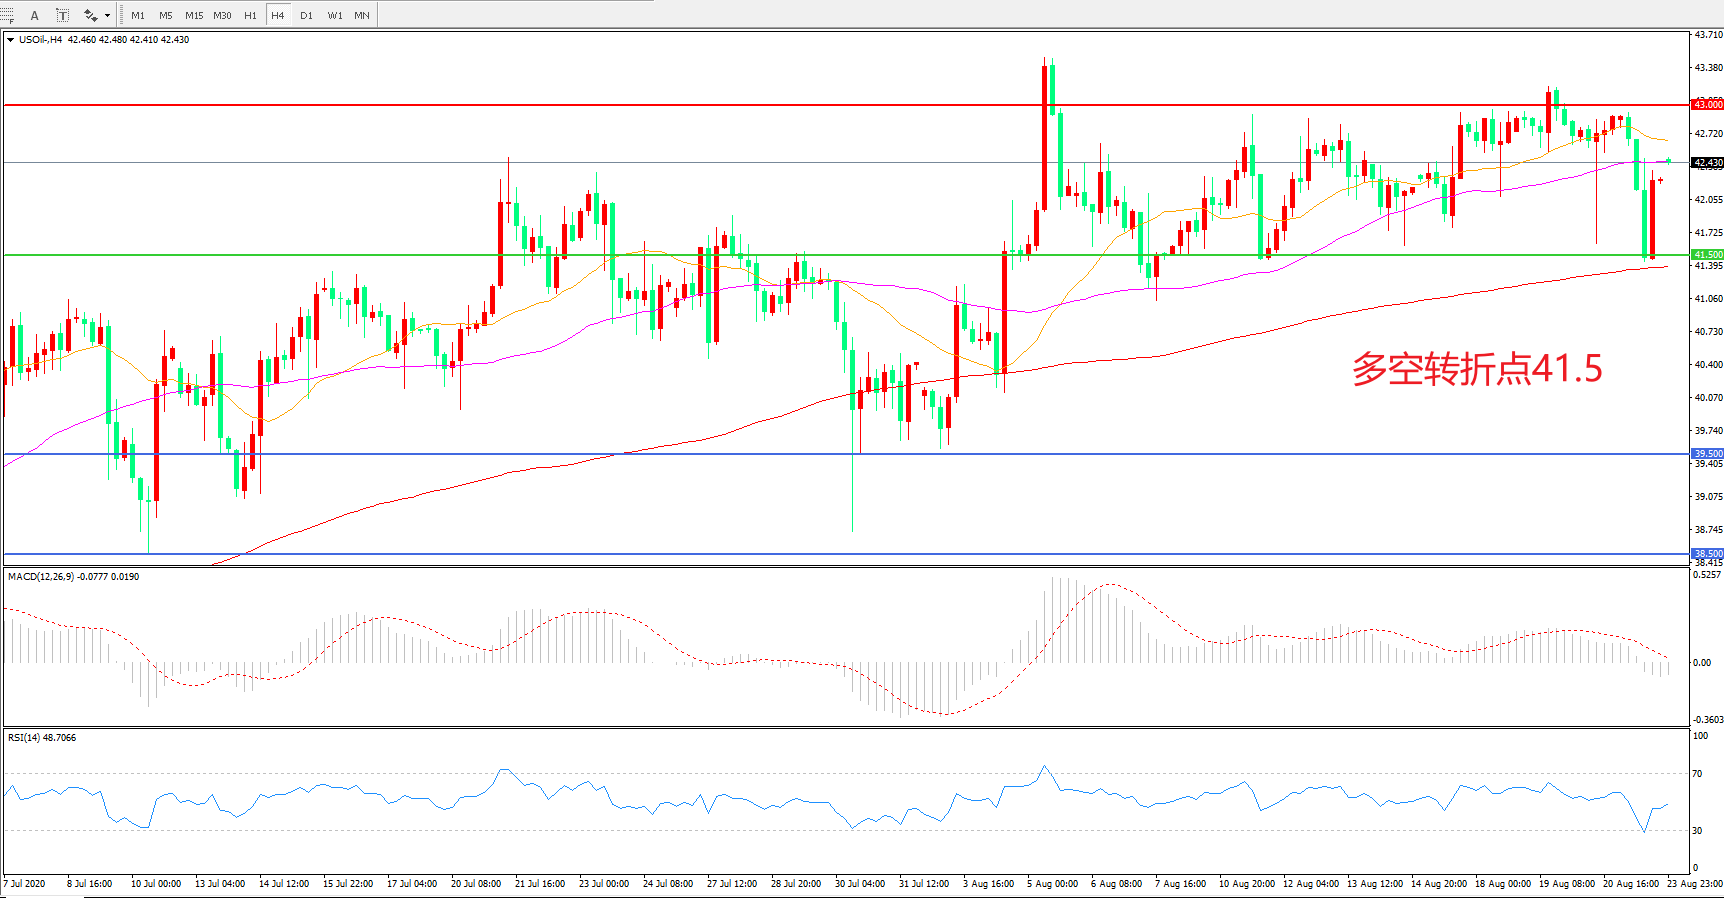Viewport: 1724px width, 898px height.
Task: Select the Text tool (A)
Action: pyautogui.click(x=34, y=15)
